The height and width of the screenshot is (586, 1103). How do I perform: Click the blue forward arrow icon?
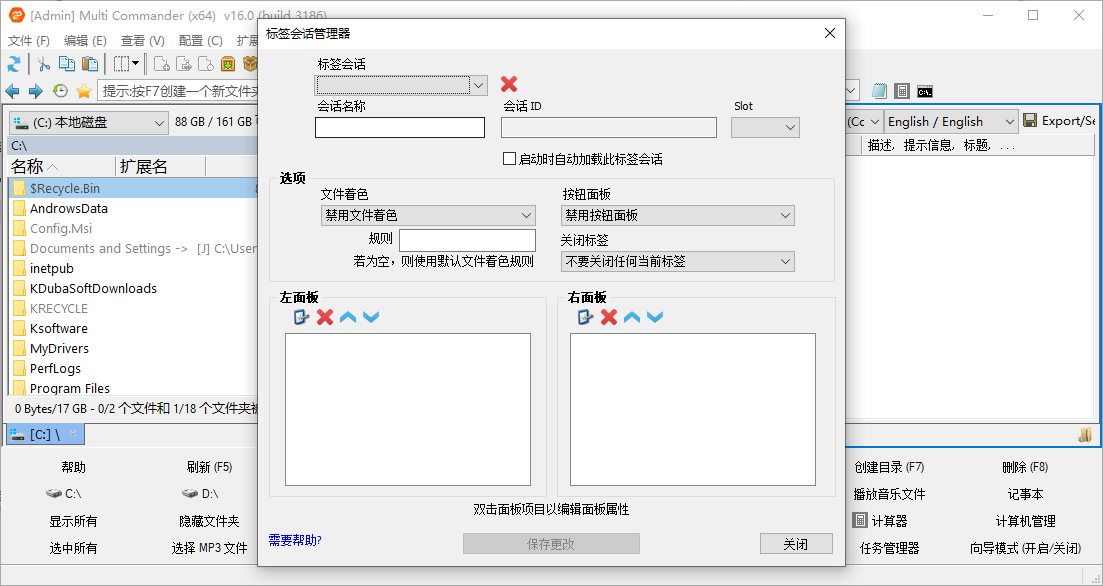(36, 91)
